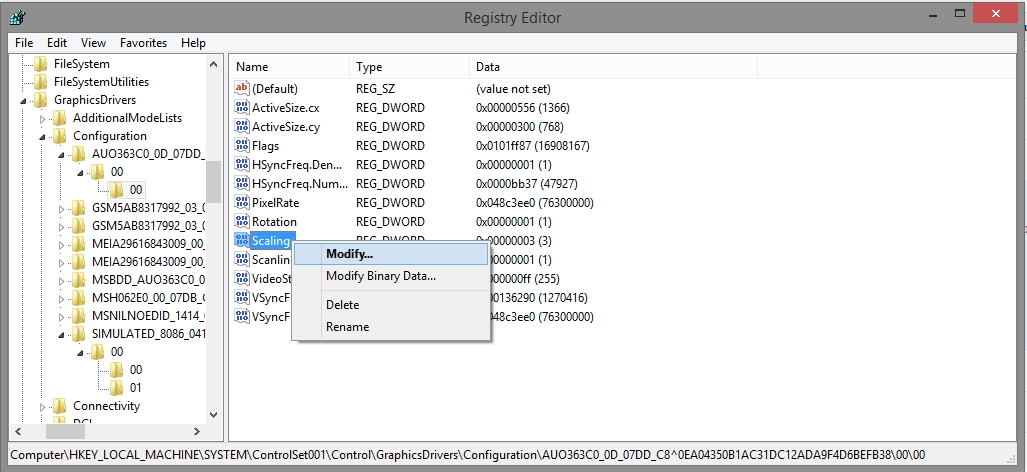This screenshot has height=472, width=1027.
Task: Expand the MSBDD_AUO363C0 tree node
Action: coord(62,280)
